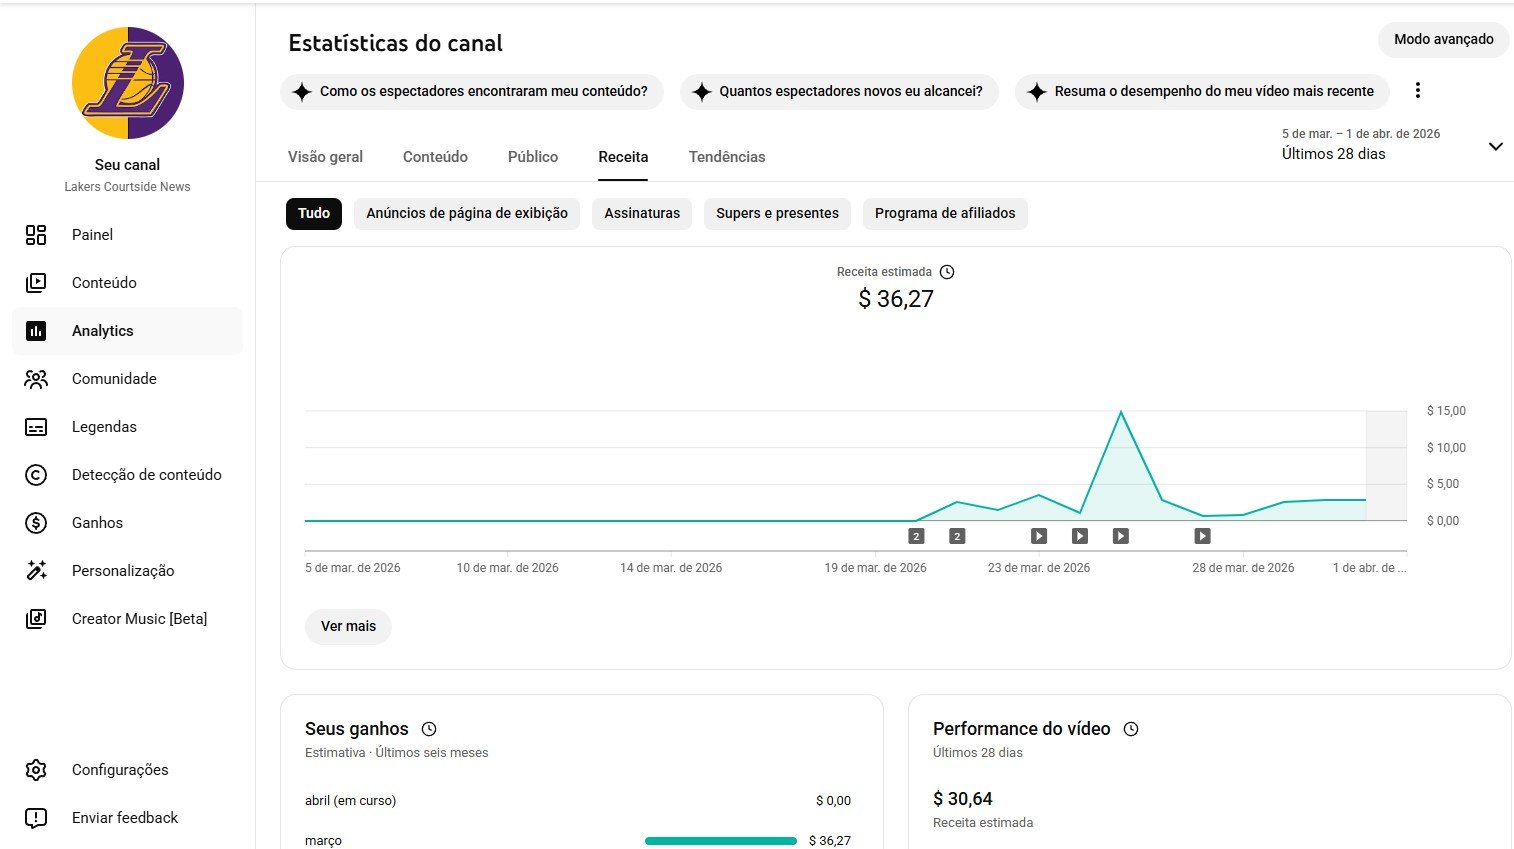This screenshot has height=849, width=1514.
Task: Click the Personalização magic wand icon
Action: 36,571
